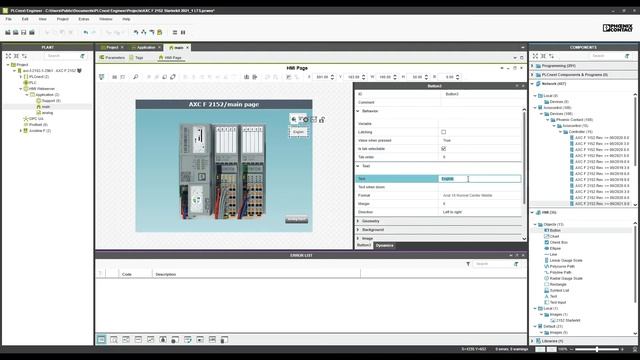Close the main editor tab
Image resolution: width=640 pixels, height=360 pixels.
[x=188, y=47]
